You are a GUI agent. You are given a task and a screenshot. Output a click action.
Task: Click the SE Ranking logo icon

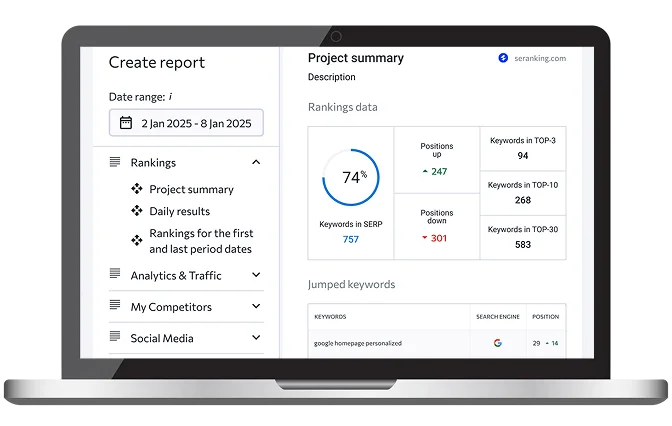click(503, 57)
